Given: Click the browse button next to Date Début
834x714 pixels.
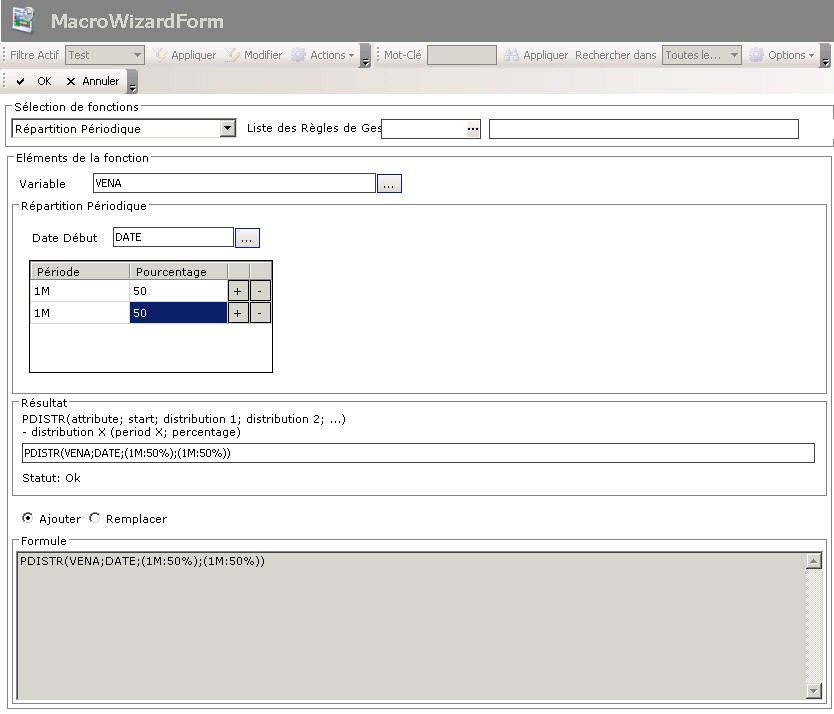Looking at the screenshot, I should coord(247,238).
